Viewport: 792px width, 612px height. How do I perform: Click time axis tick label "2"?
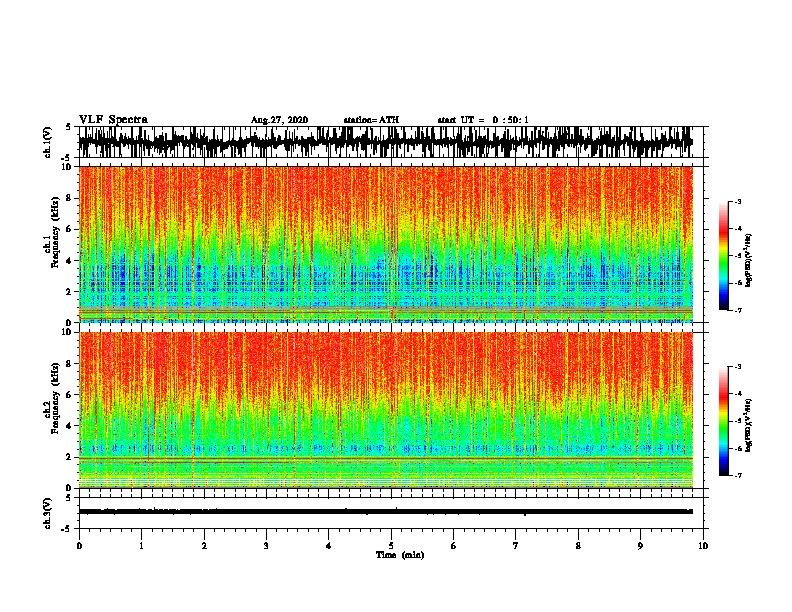(x=204, y=546)
